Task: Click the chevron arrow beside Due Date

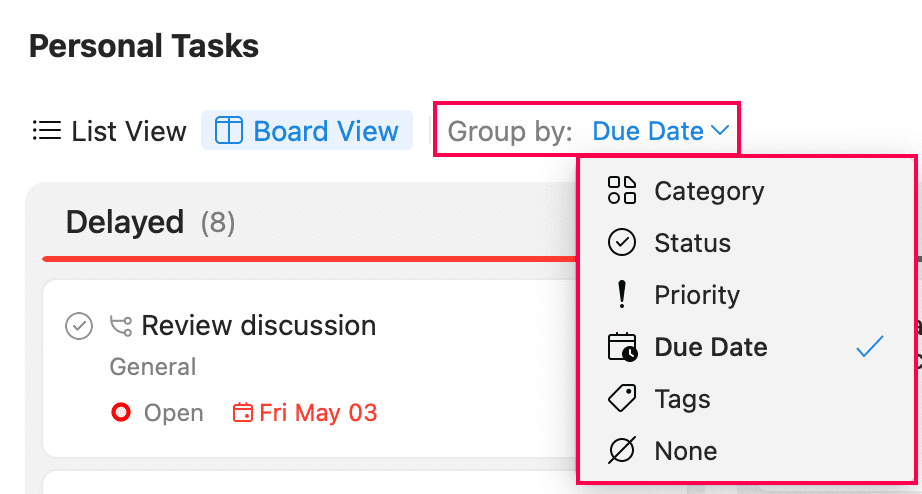Action: 719,131
